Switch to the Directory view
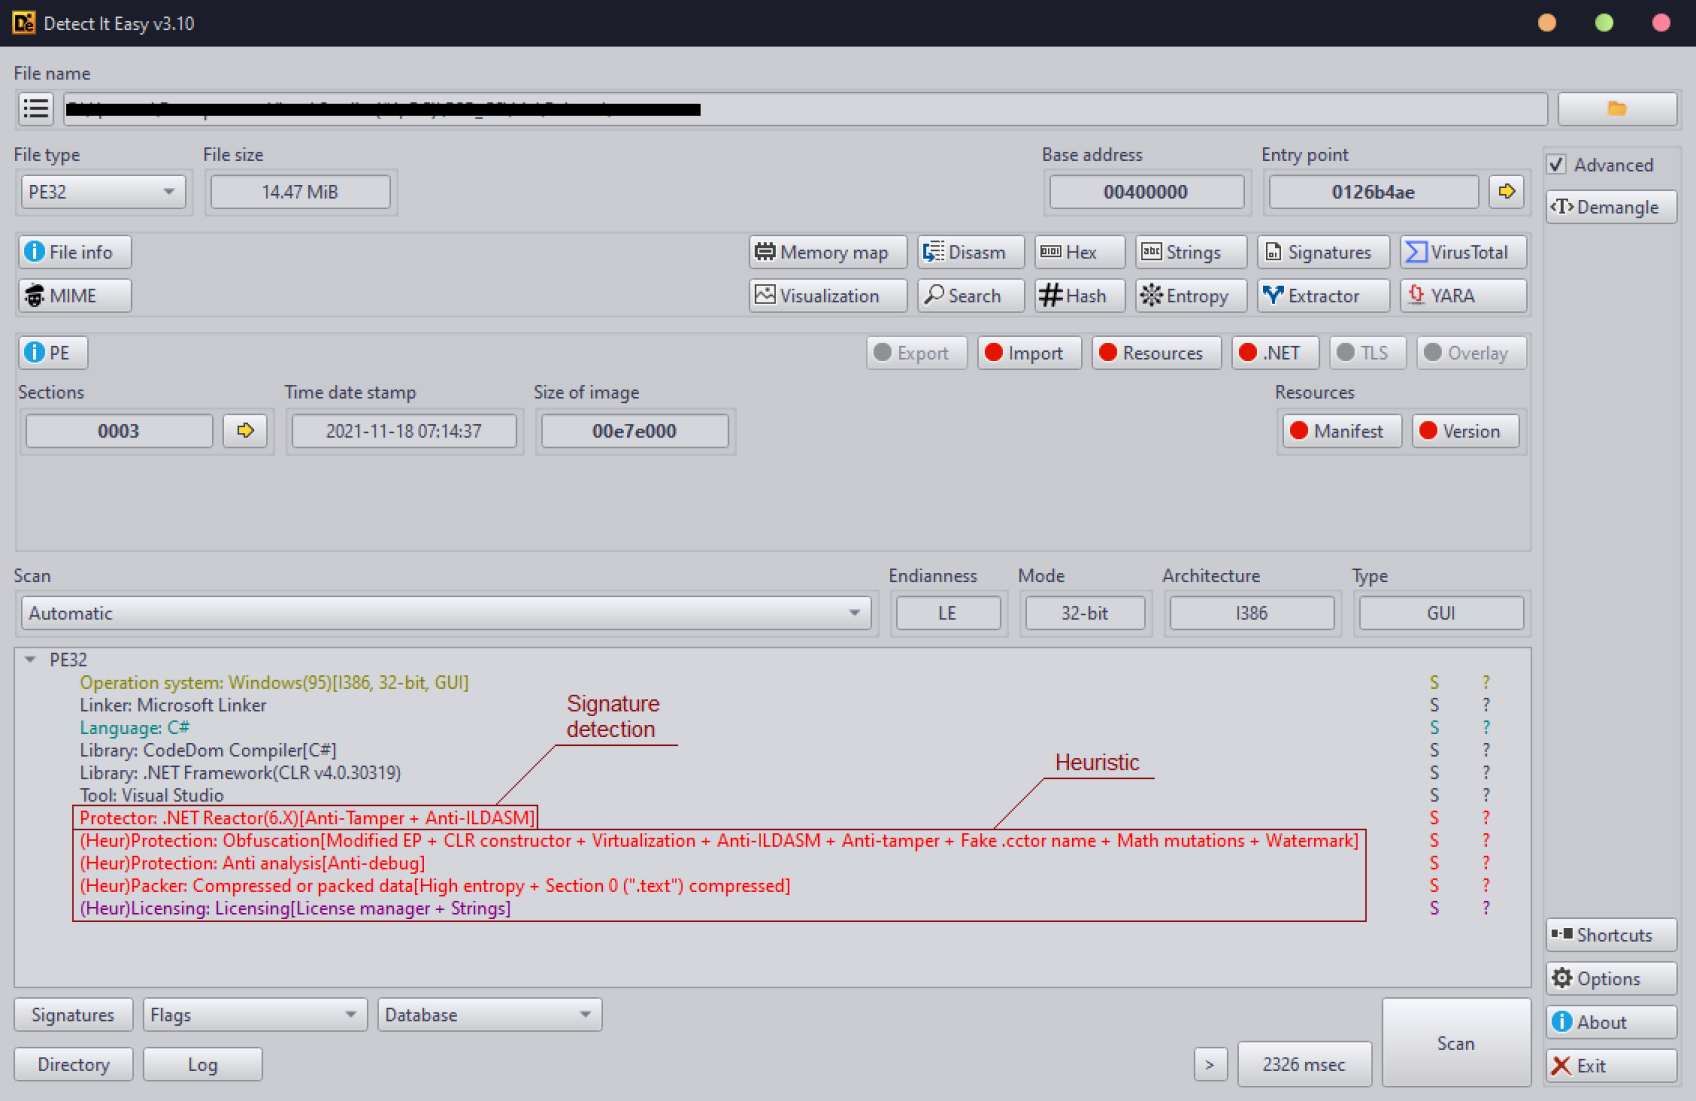1696x1101 pixels. pyautogui.click(x=72, y=1064)
